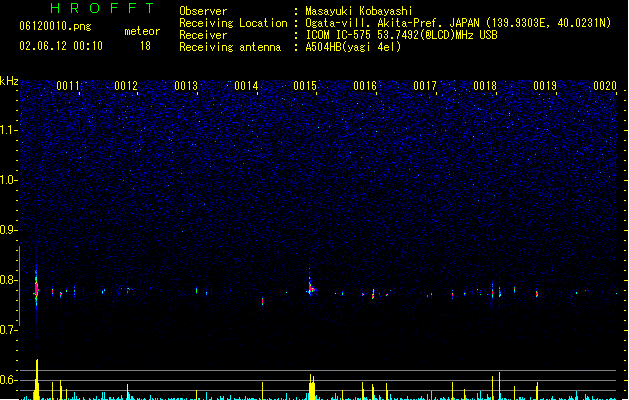Click the HROFFT title text
The image size is (629, 400).
tap(102, 8)
